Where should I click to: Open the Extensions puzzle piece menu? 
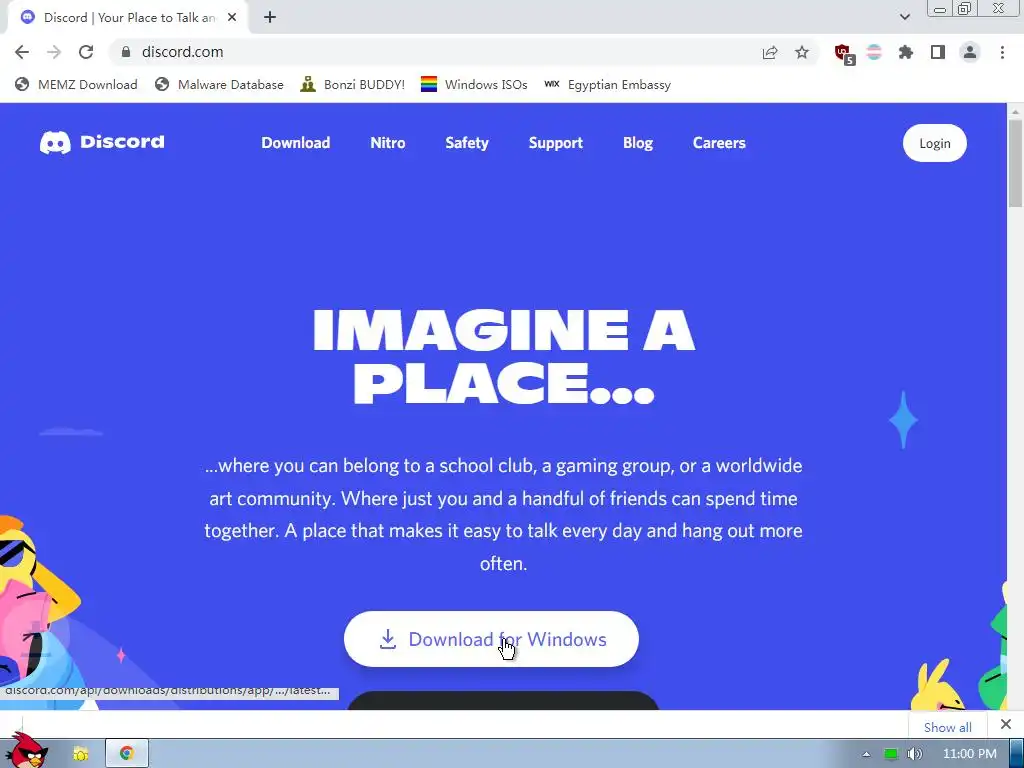tap(906, 52)
